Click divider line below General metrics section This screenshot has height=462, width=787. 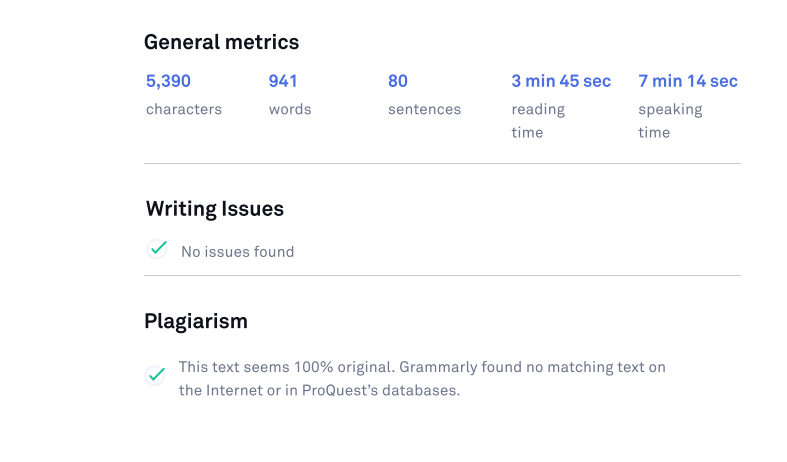(x=442, y=163)
